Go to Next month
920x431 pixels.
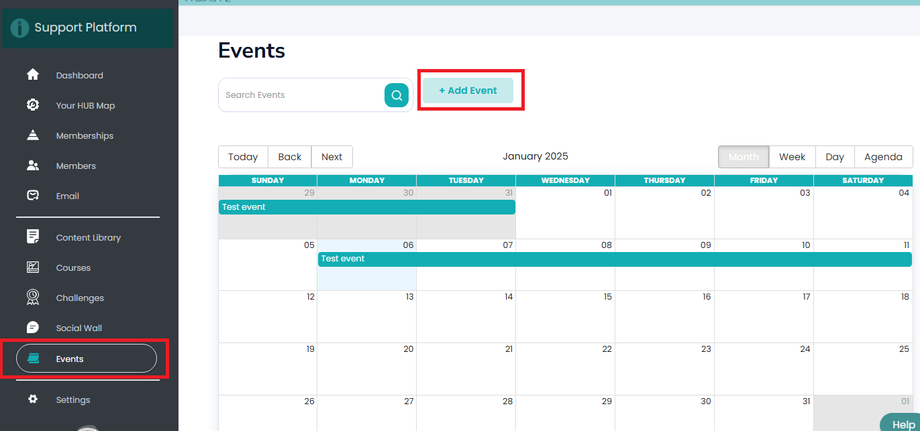pos(332,157)
